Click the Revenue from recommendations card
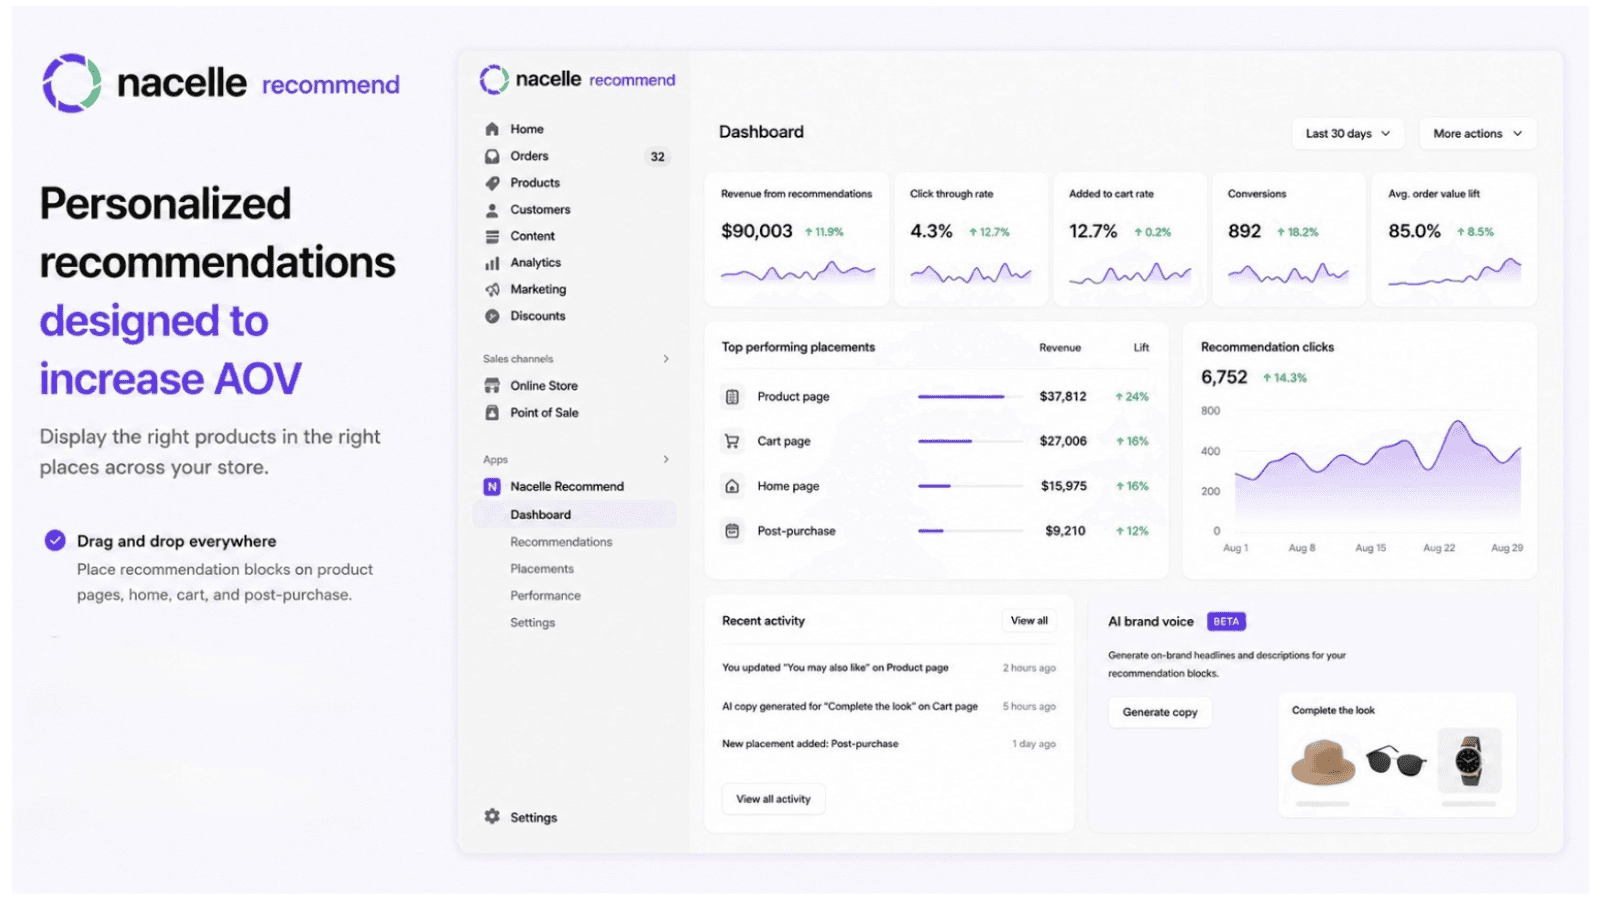Image resolution: width=1600 pixels, height=900 pixels. tap(797, 239)
